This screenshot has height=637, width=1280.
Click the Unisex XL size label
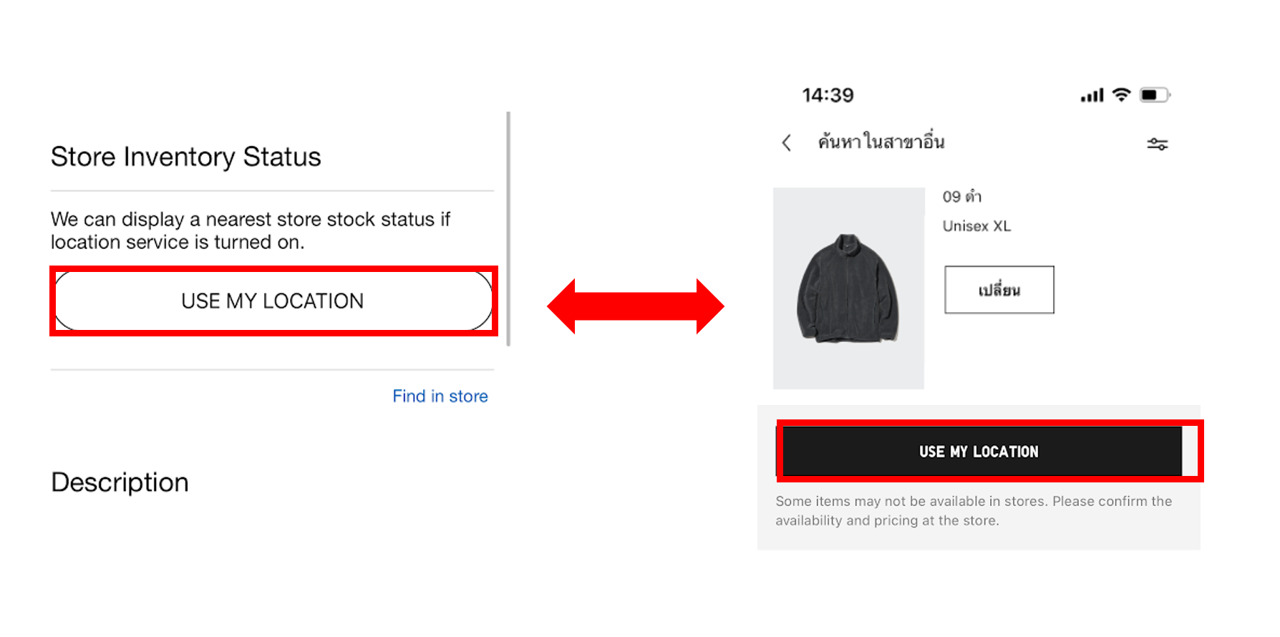click(977, 226)
